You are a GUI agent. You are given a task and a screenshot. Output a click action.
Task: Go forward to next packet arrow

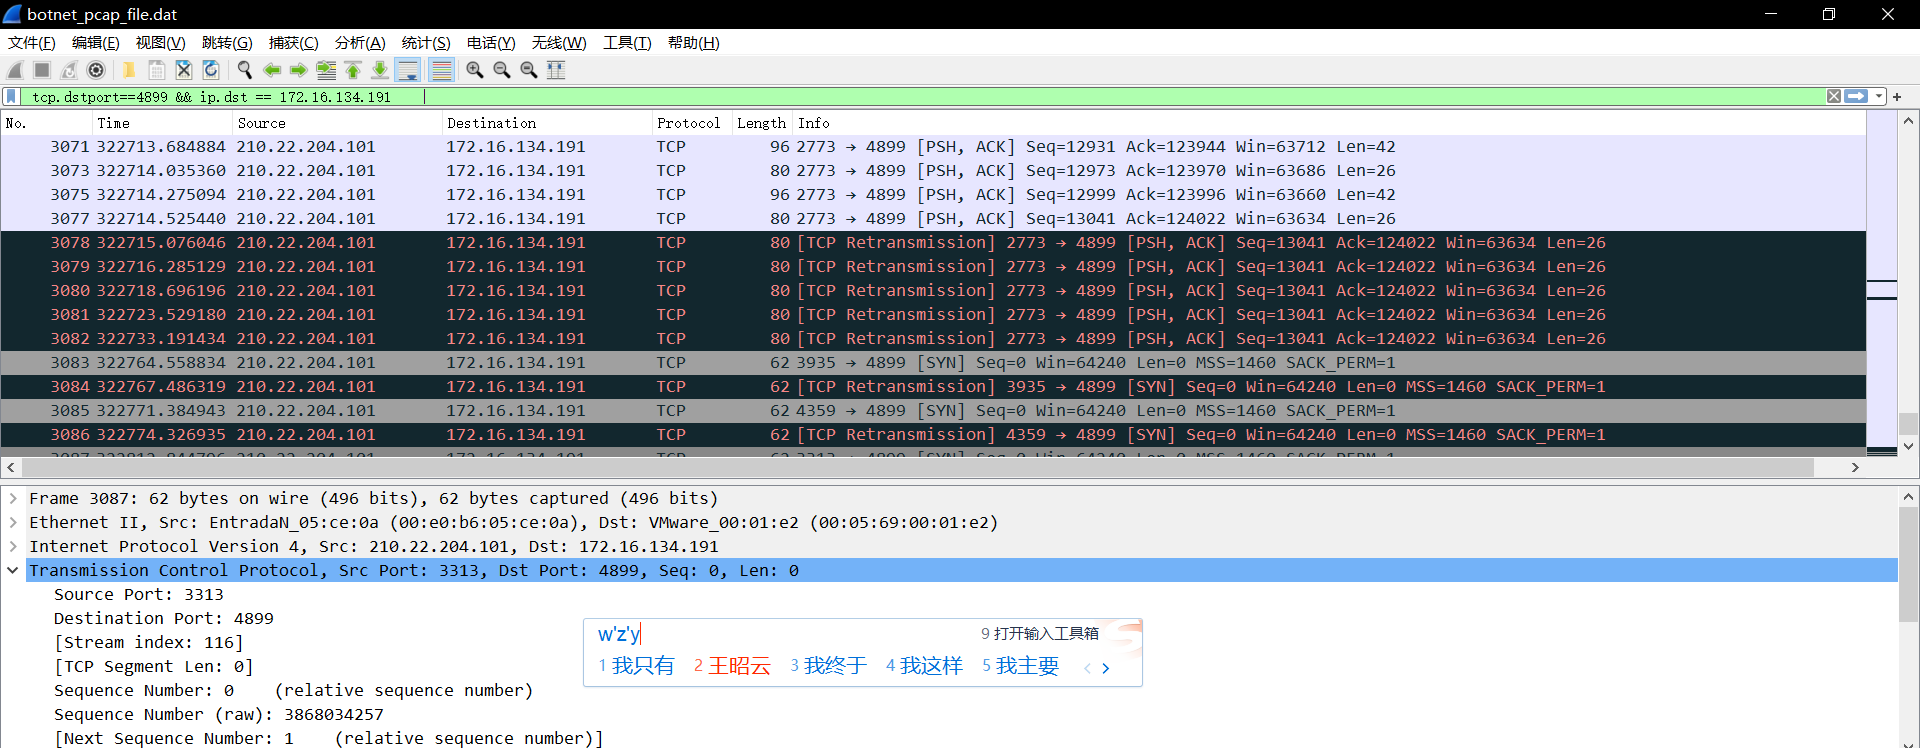[x=299, y=70]
